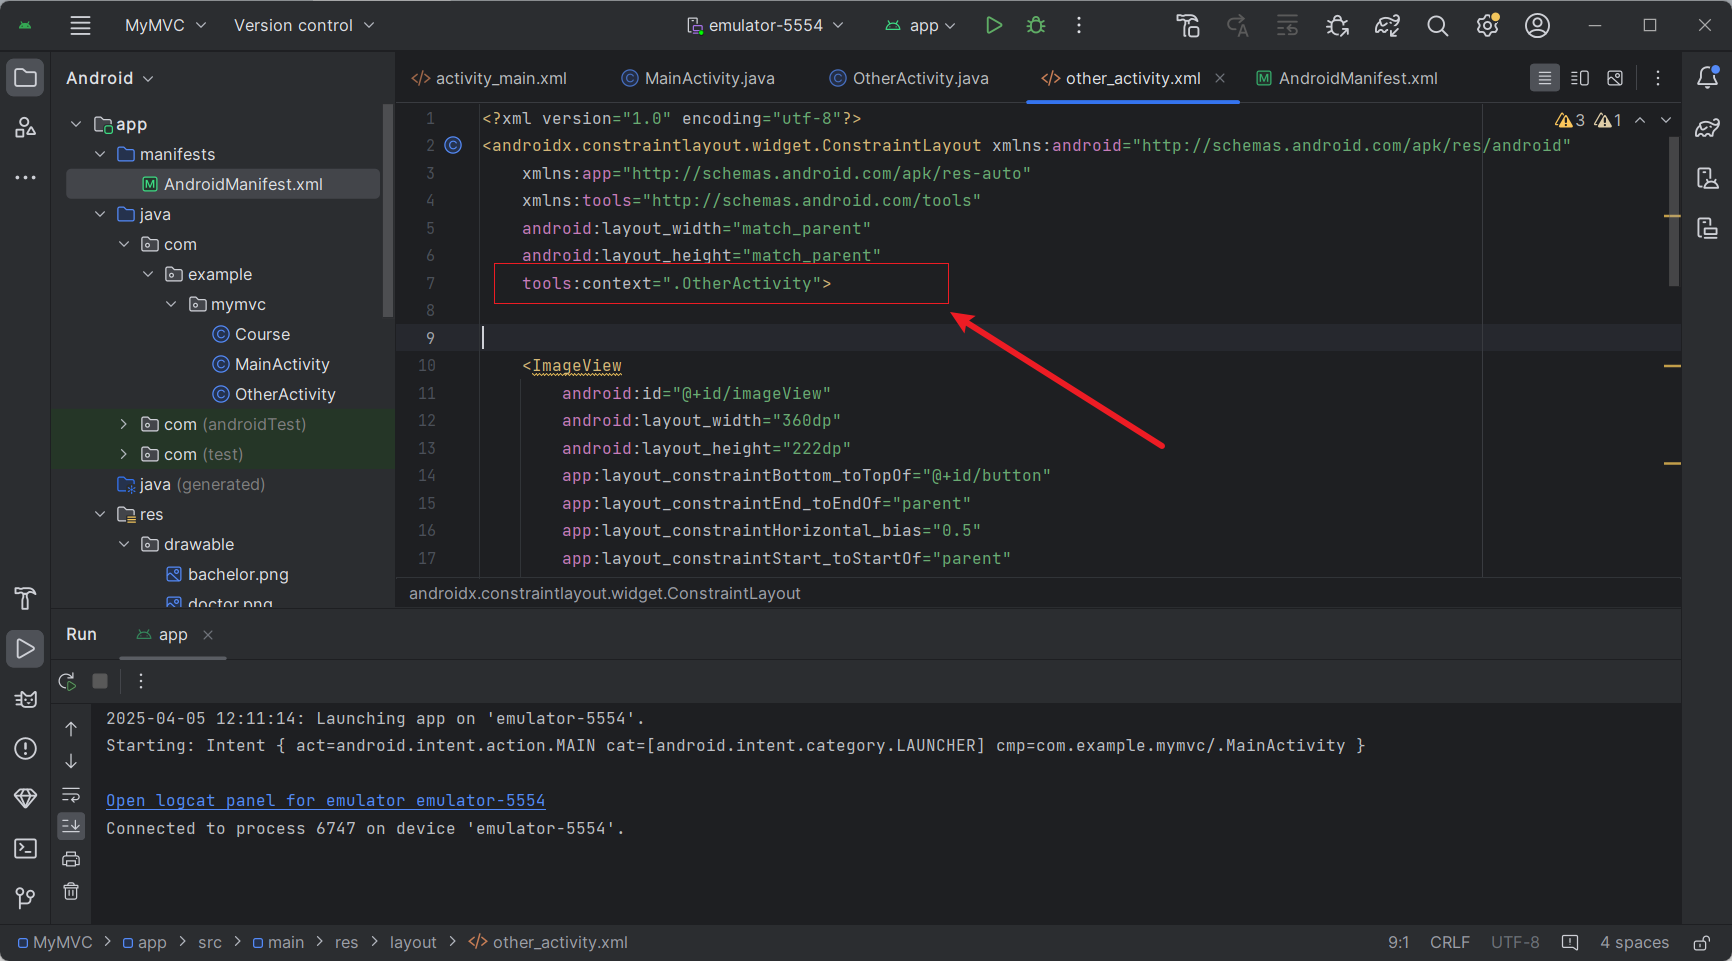Image resolution: width=1732 pixels, height=961 pixels.
Task: Expand com (test) package
Action: pos(124,454)
